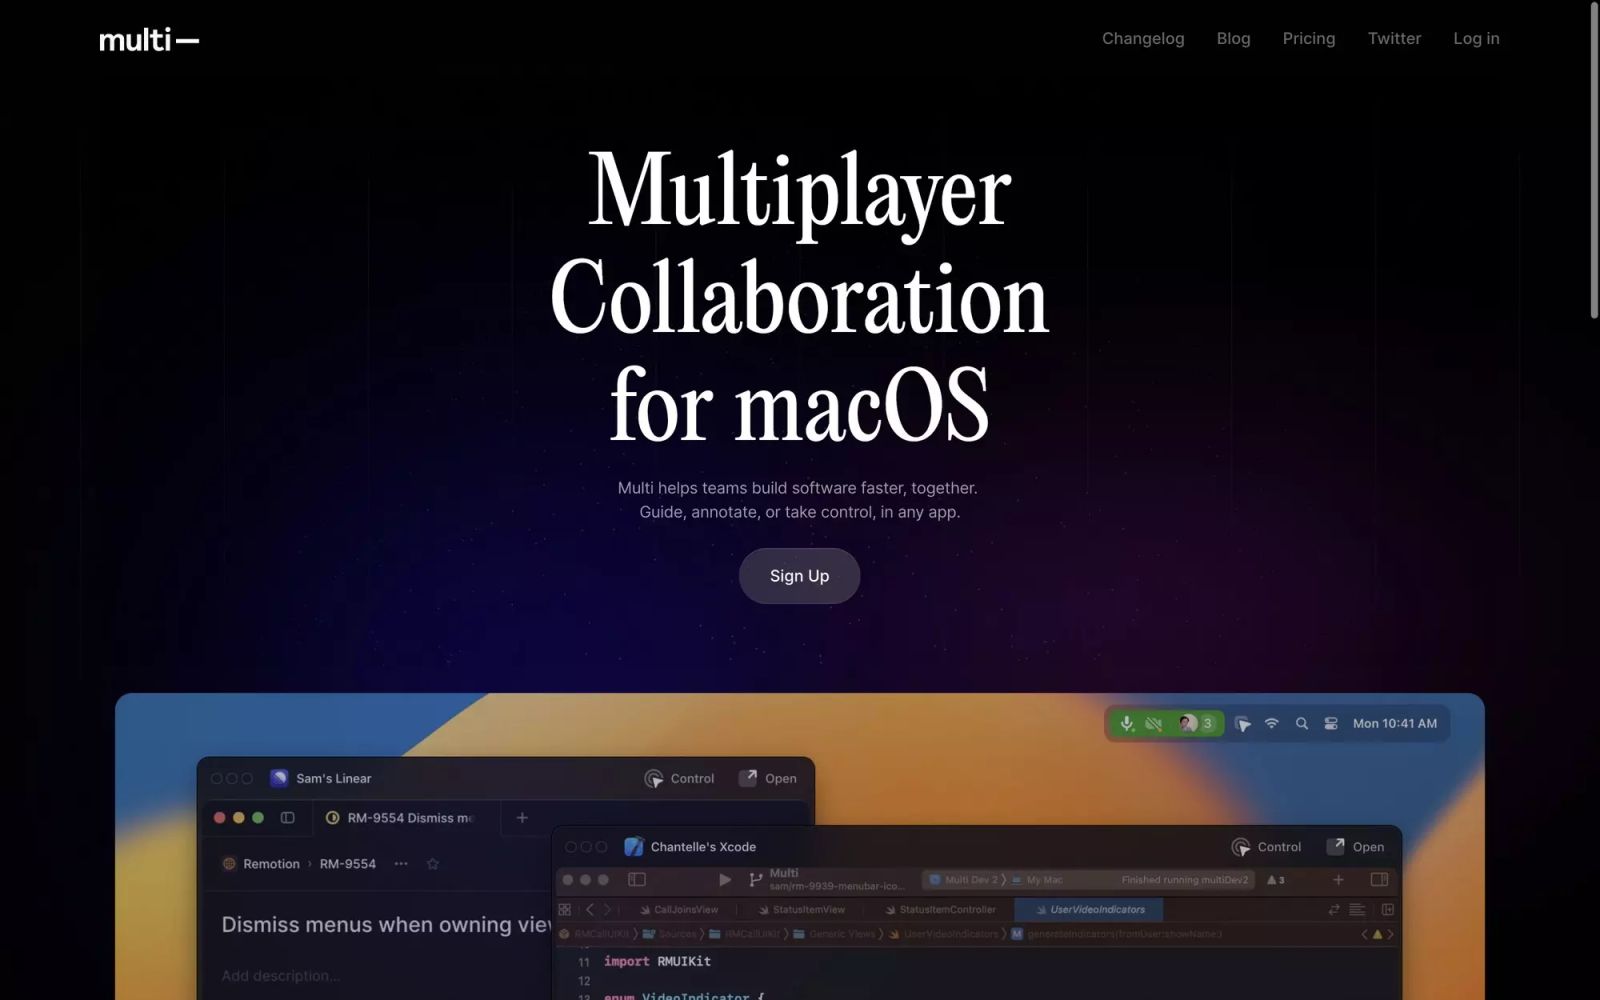The height and width of the screenshot is (1000, 1600).
Task: Click the RMCallUIKit package breadcrumb
Action: click(594, 933)
